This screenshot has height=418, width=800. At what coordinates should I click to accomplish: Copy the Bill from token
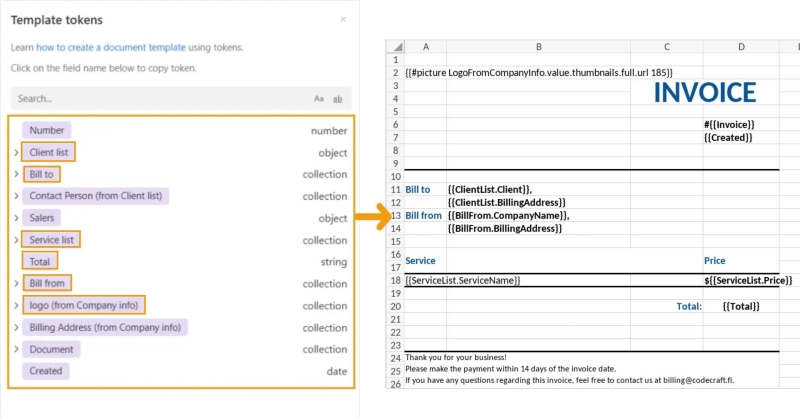[x=46, y=283]
